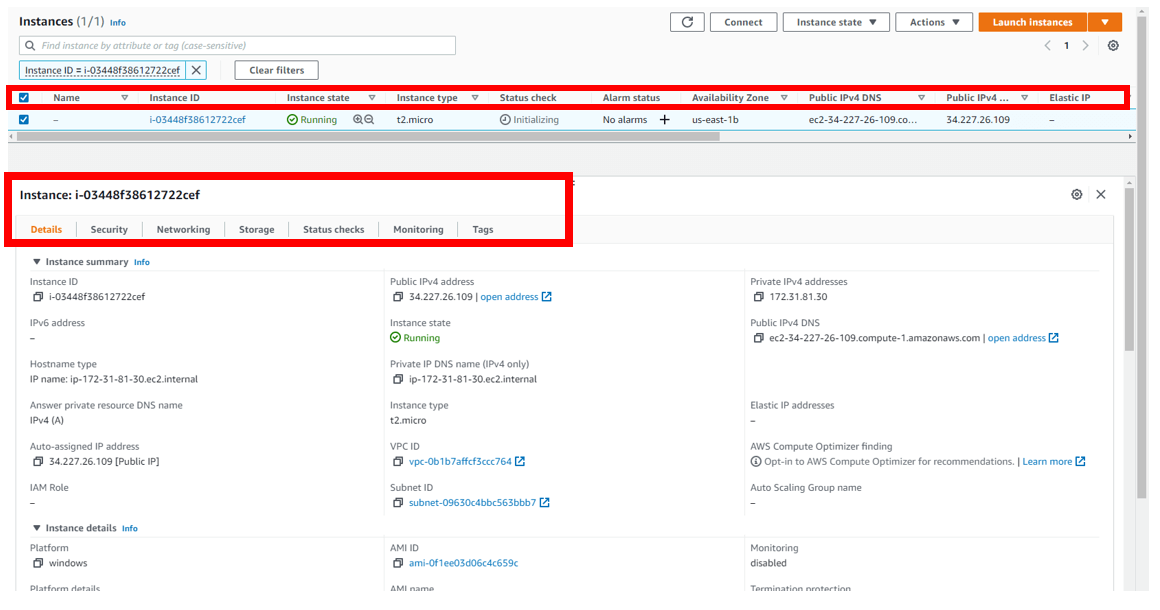
Task: Click horizontal scrollbar under instances table
Action: click(367, 136)
